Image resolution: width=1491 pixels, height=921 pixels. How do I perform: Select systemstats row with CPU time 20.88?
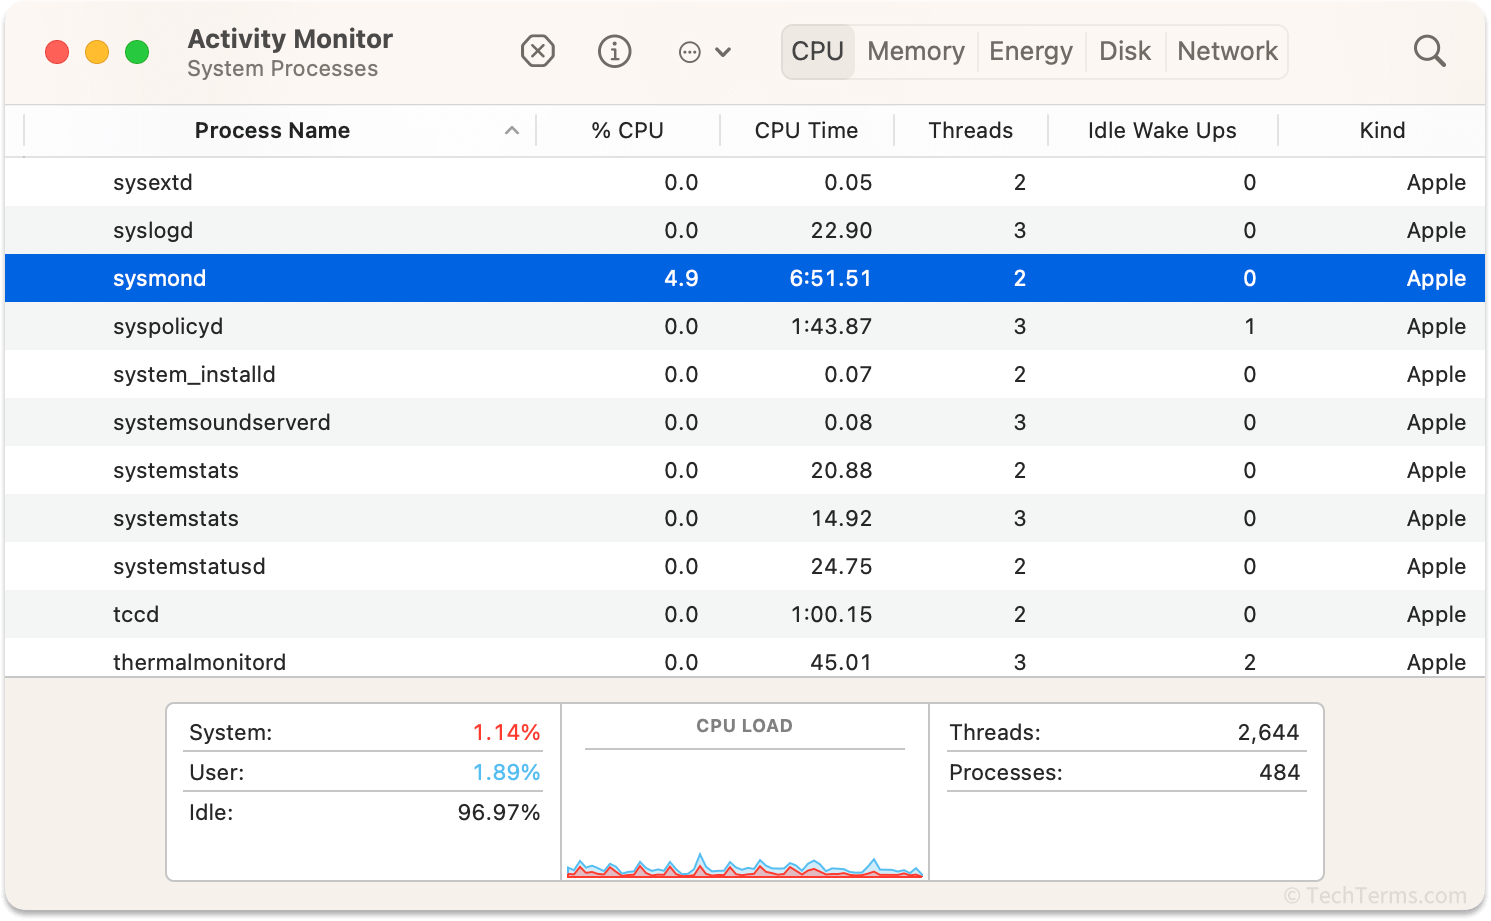745,471
